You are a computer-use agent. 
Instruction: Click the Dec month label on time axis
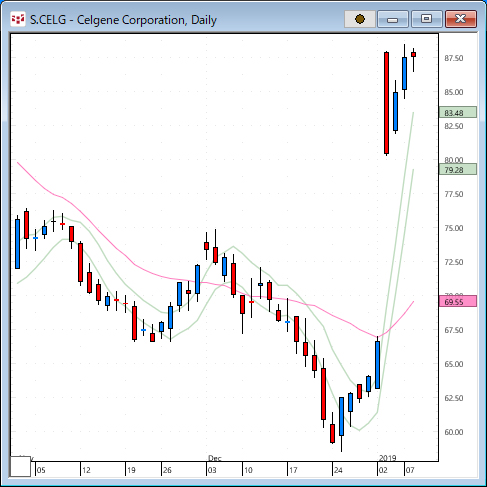(215, 458)
